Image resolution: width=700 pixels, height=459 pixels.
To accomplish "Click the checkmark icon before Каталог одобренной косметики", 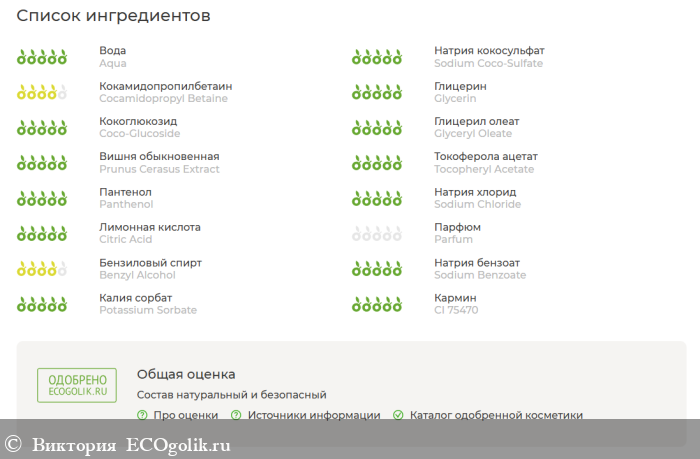I will point(398,415).
